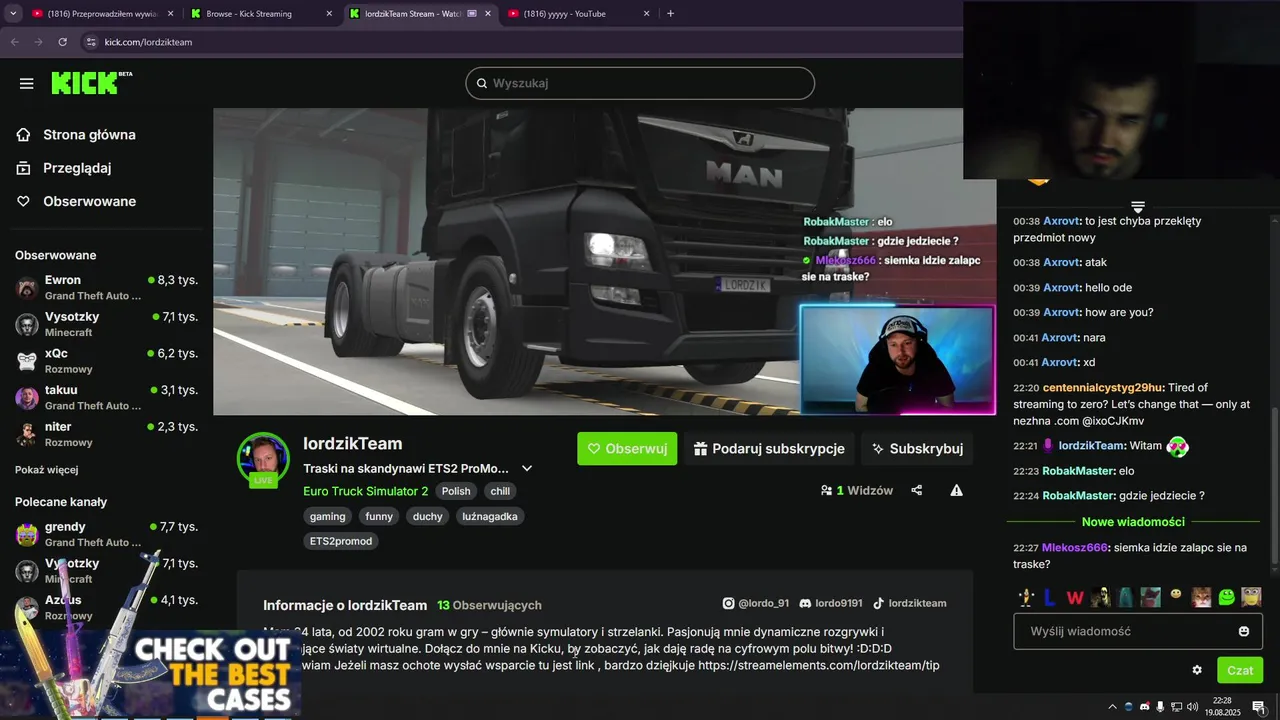Open emoji picker in chat input
This screenshot has height=720, width=1280.
[1244, 631]
